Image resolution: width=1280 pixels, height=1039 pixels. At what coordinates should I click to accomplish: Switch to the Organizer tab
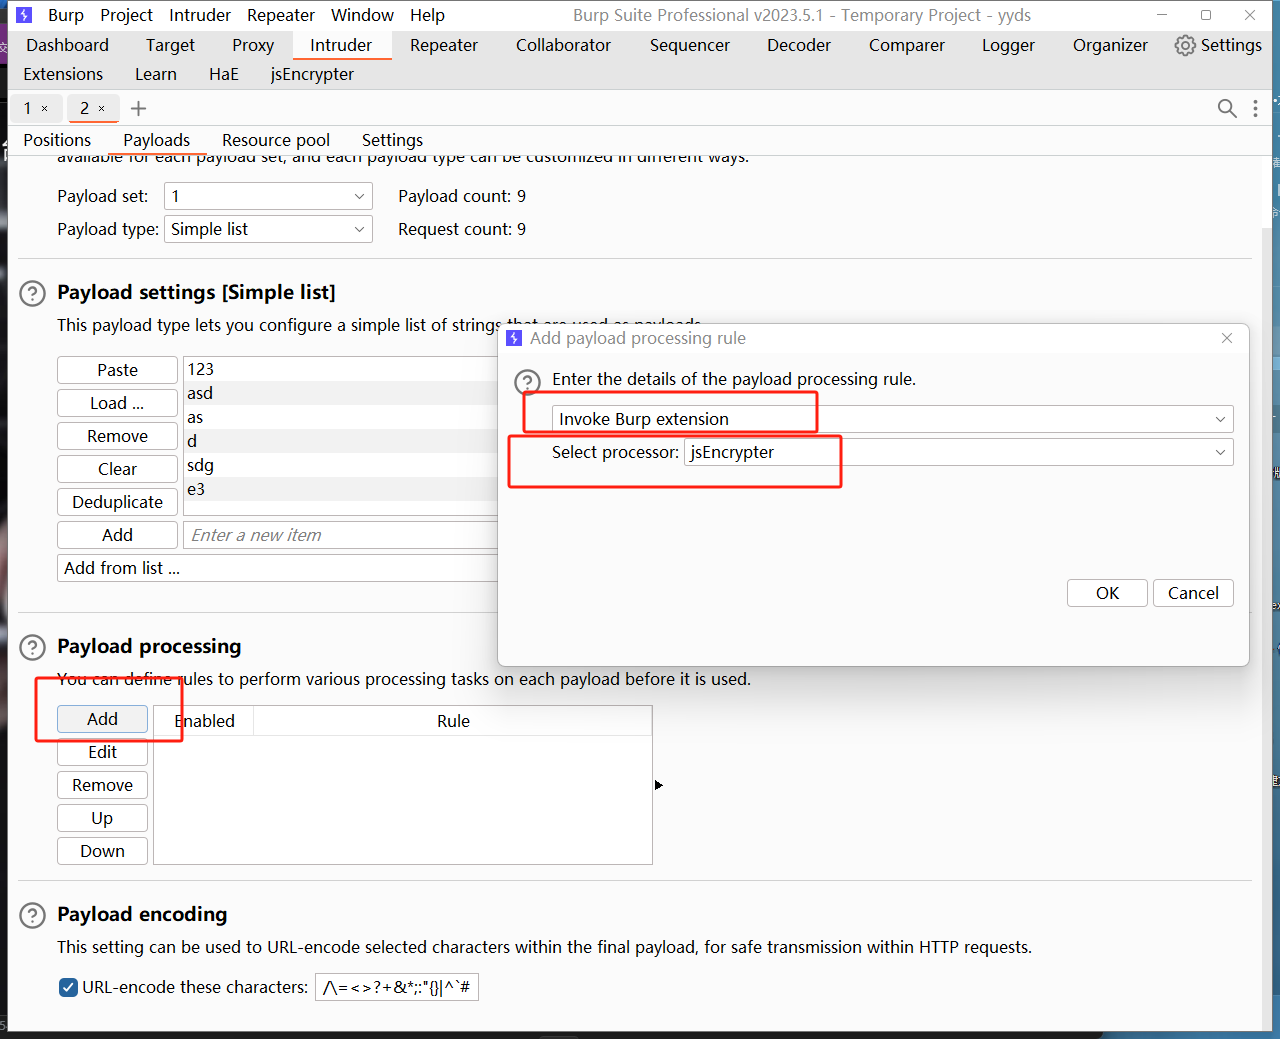pyautogui.click(x=1110, y=45)
